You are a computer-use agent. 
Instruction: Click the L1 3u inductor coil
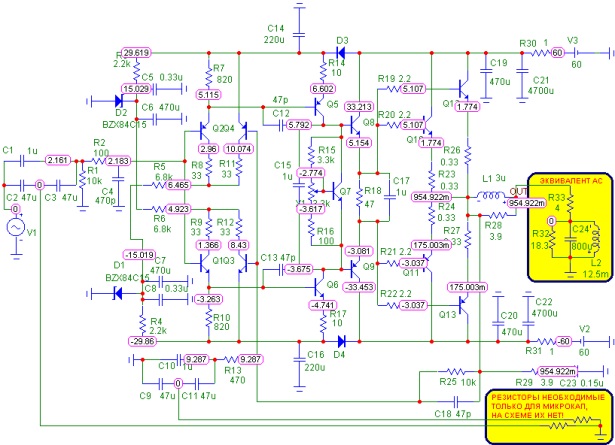(x=490, y=195)
